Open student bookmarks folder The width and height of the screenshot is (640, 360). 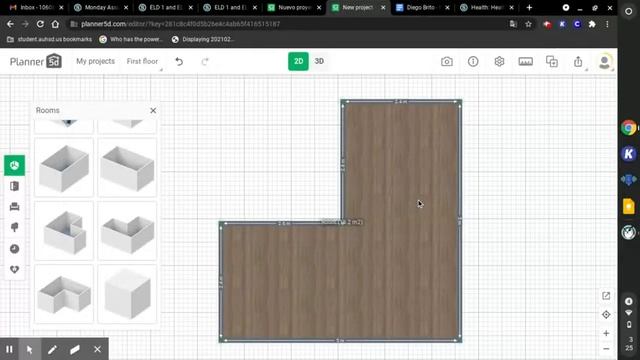click(x=49, y=39)
